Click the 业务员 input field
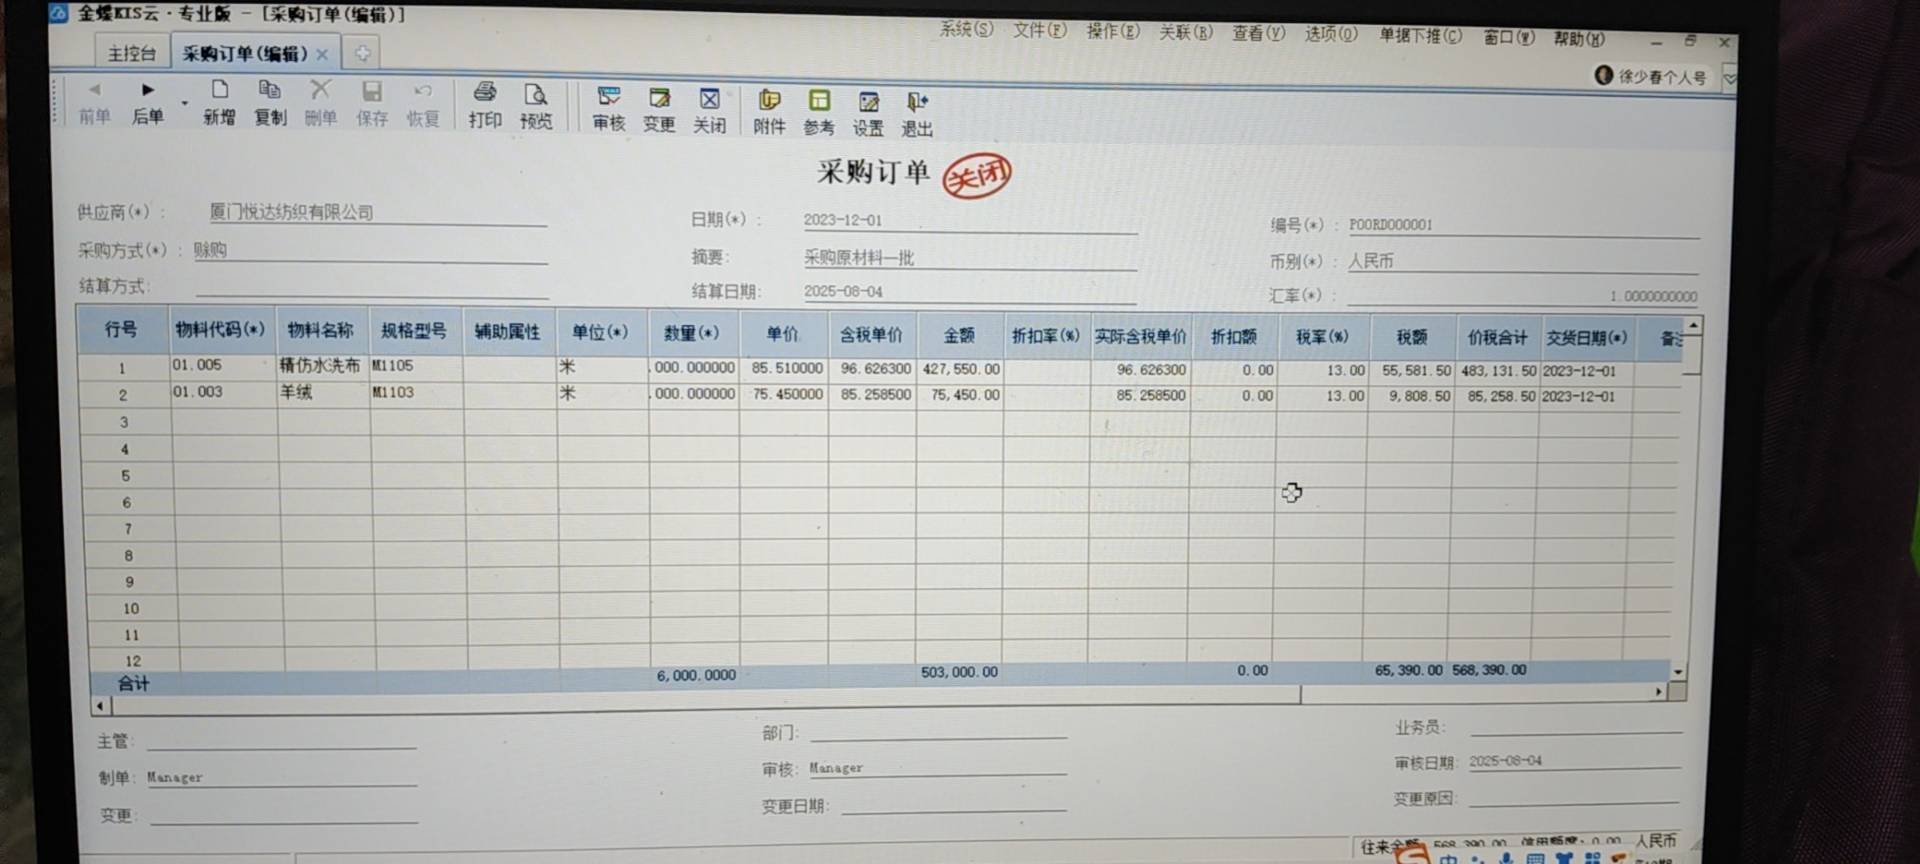Screen dimensions: 1920x864 [1575, 727]
